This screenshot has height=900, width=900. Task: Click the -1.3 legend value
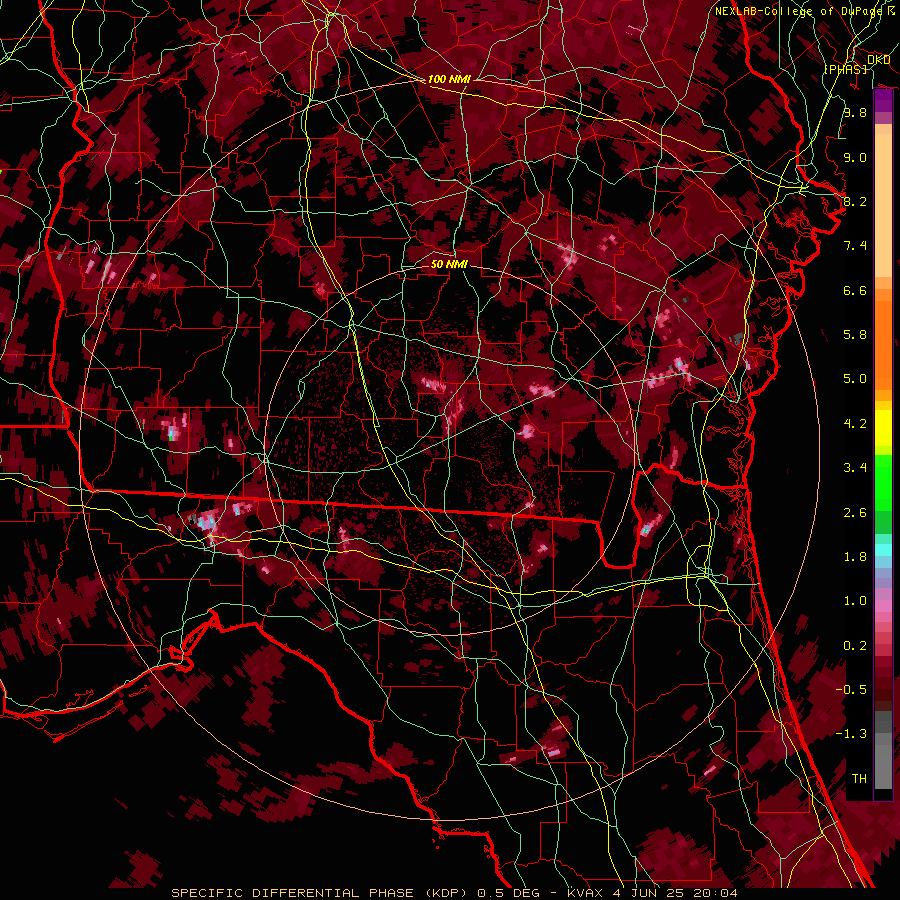(851, 734)
